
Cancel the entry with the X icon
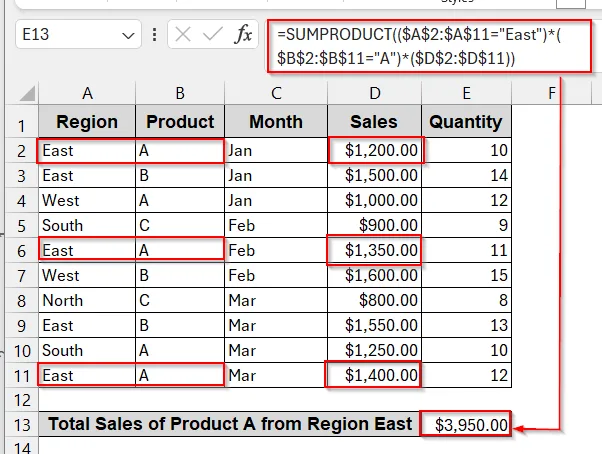(183, 35)
